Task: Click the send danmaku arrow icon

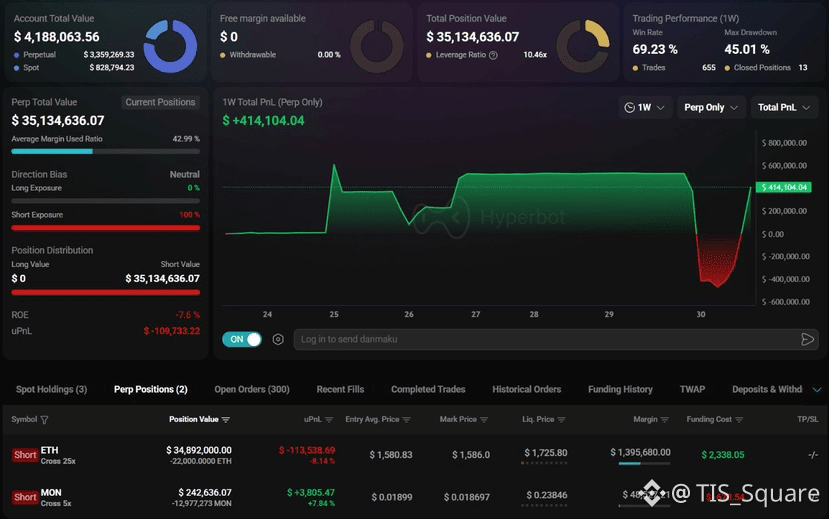Action: pos(807,339)
